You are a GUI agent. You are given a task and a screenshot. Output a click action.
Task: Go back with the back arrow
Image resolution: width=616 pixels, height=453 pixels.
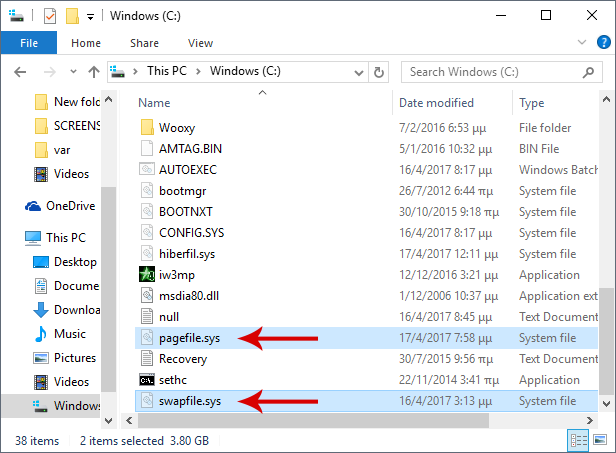pyautogui.click(x=20, y=72)
